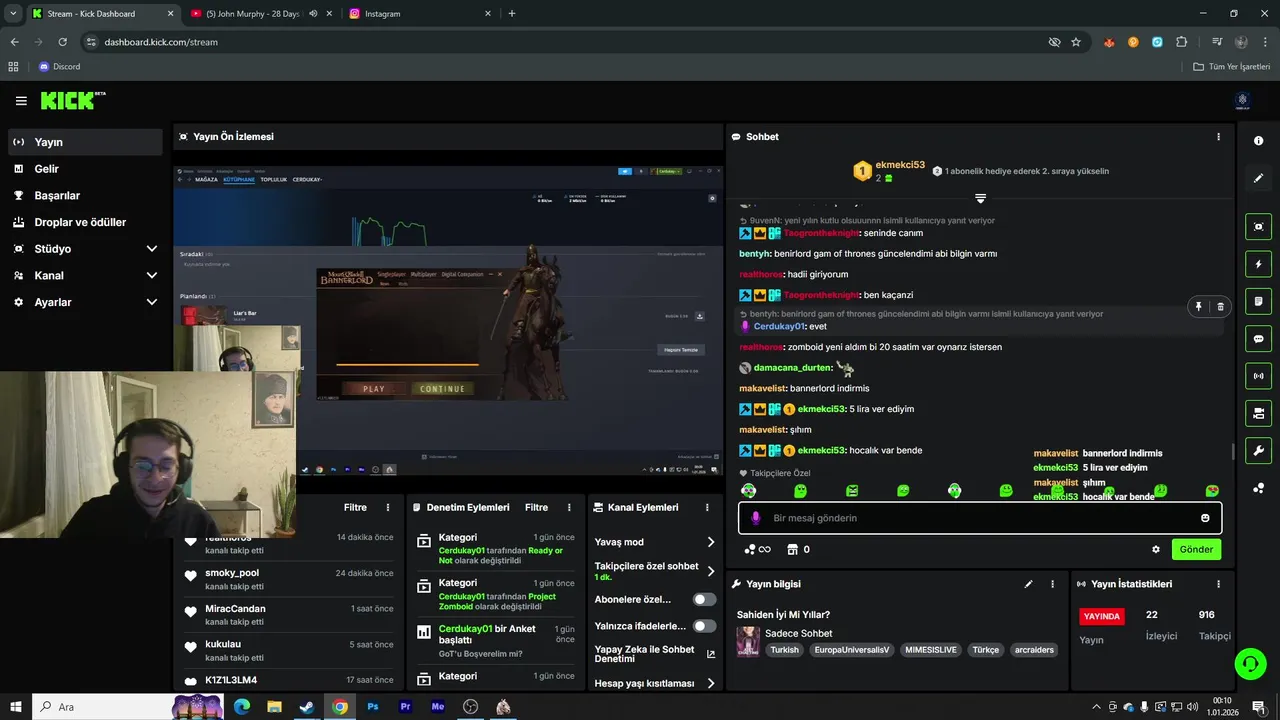Click the pencil icon in right sidebar
This screenshot has width=1280, height=720.
(x=1258, y=178)
